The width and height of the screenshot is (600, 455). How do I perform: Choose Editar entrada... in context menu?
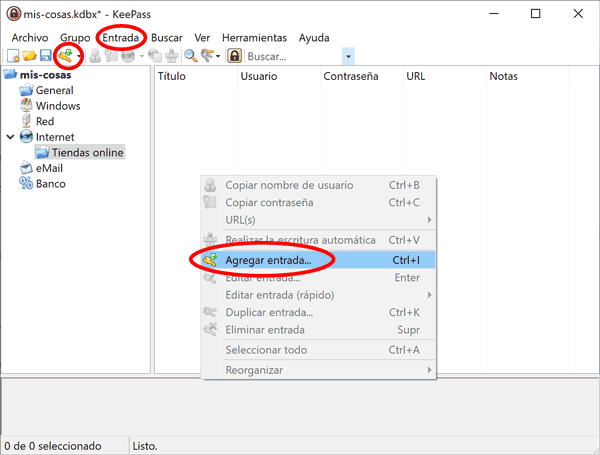point(319,278)
